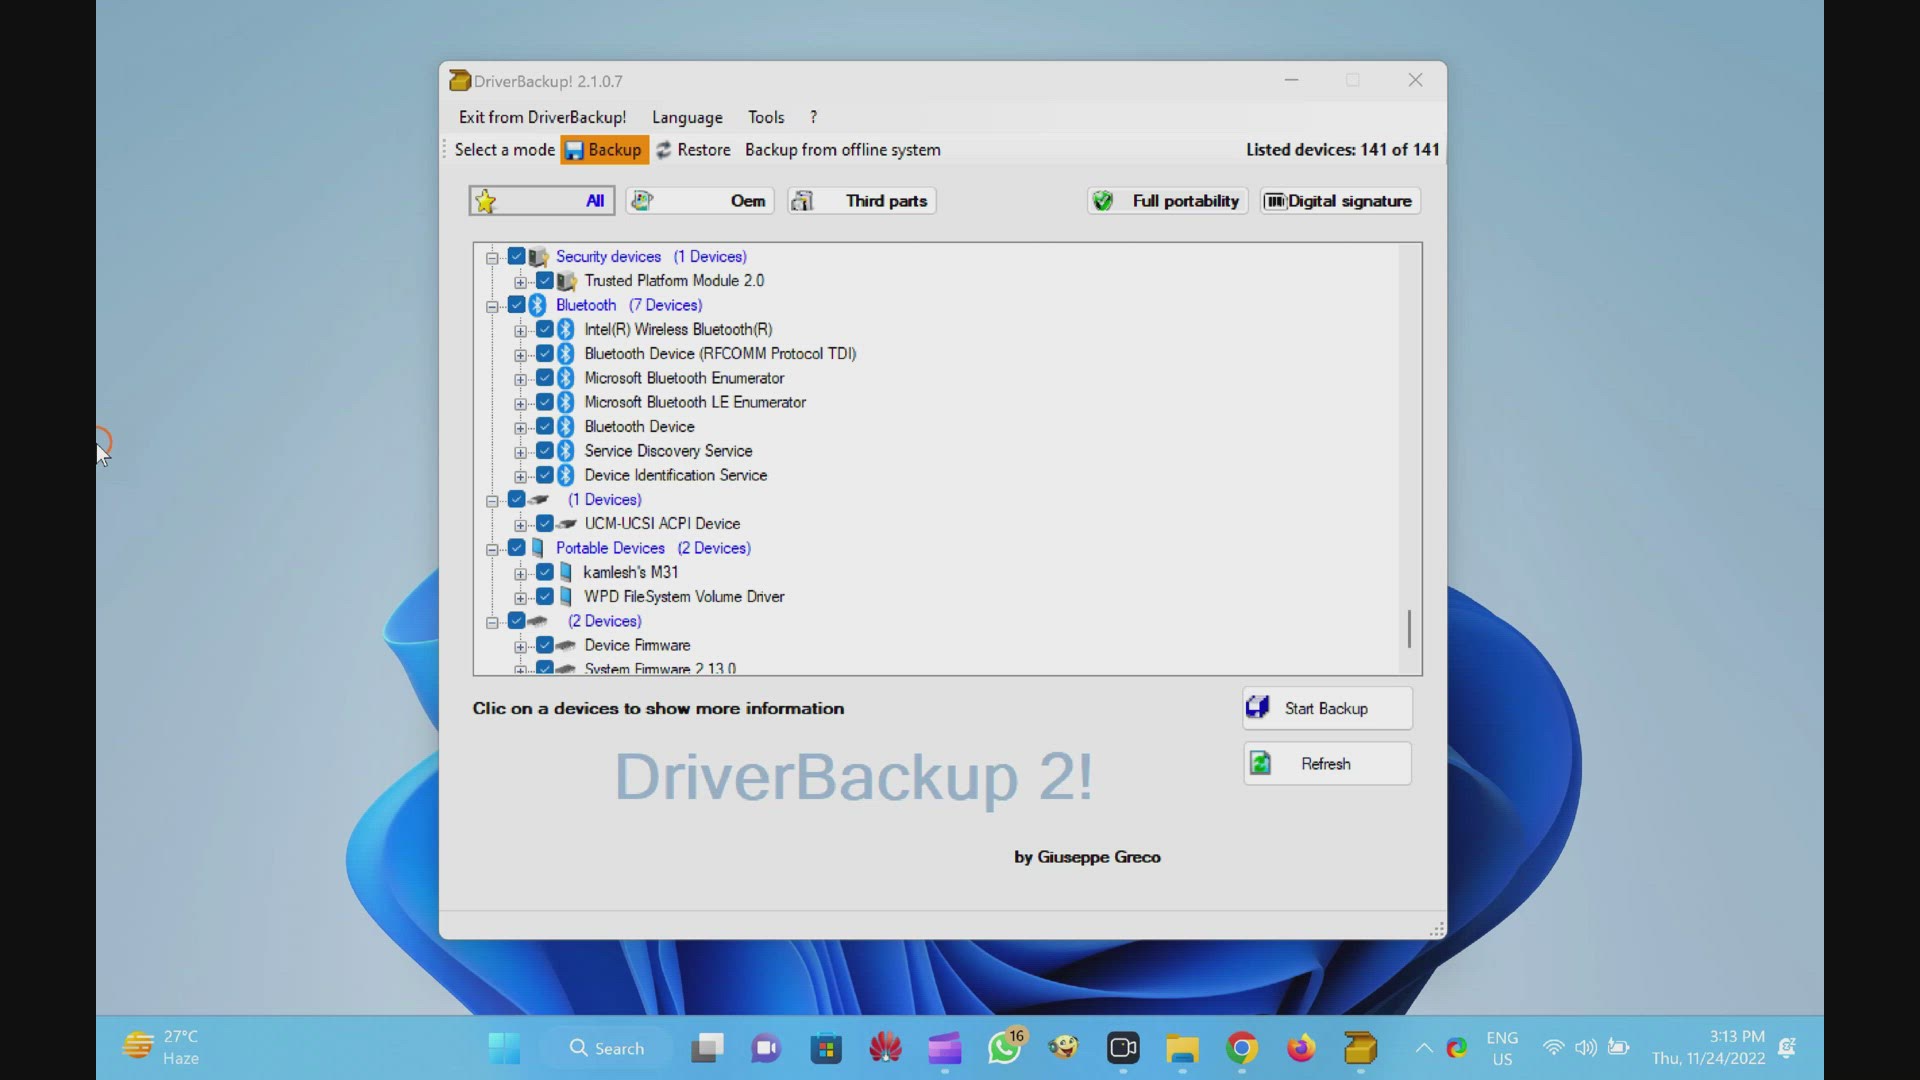This screenshot has width=1920, height=1080.
Task: Click Bluetooth icon beside Service Discovery Service
Action: [566, 451]
